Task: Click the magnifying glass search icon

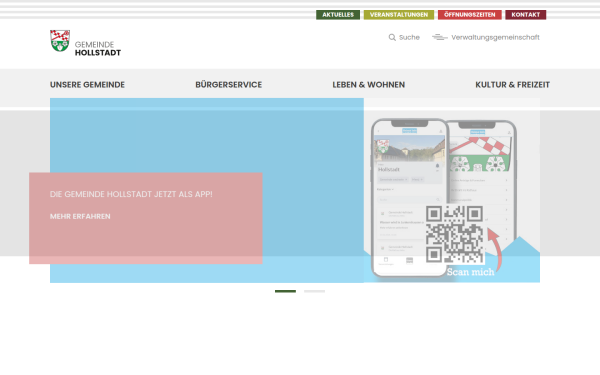Action: click(392, 38)
